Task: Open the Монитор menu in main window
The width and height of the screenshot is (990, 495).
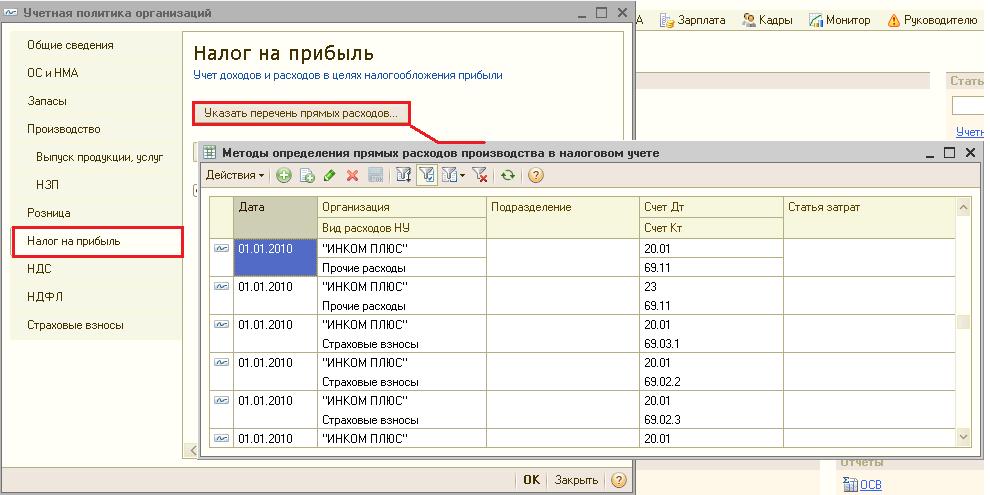Action: tap(839, 20)
